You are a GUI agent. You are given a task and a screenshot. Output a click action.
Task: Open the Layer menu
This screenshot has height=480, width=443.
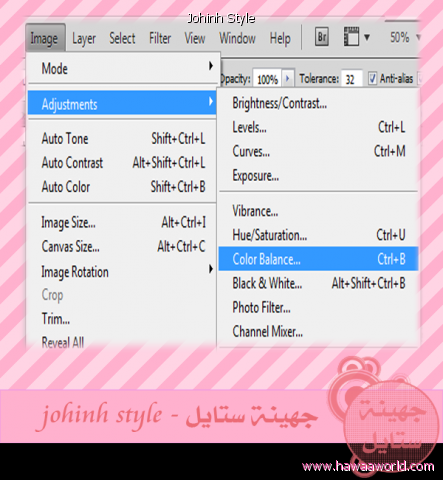click(84, 39)
